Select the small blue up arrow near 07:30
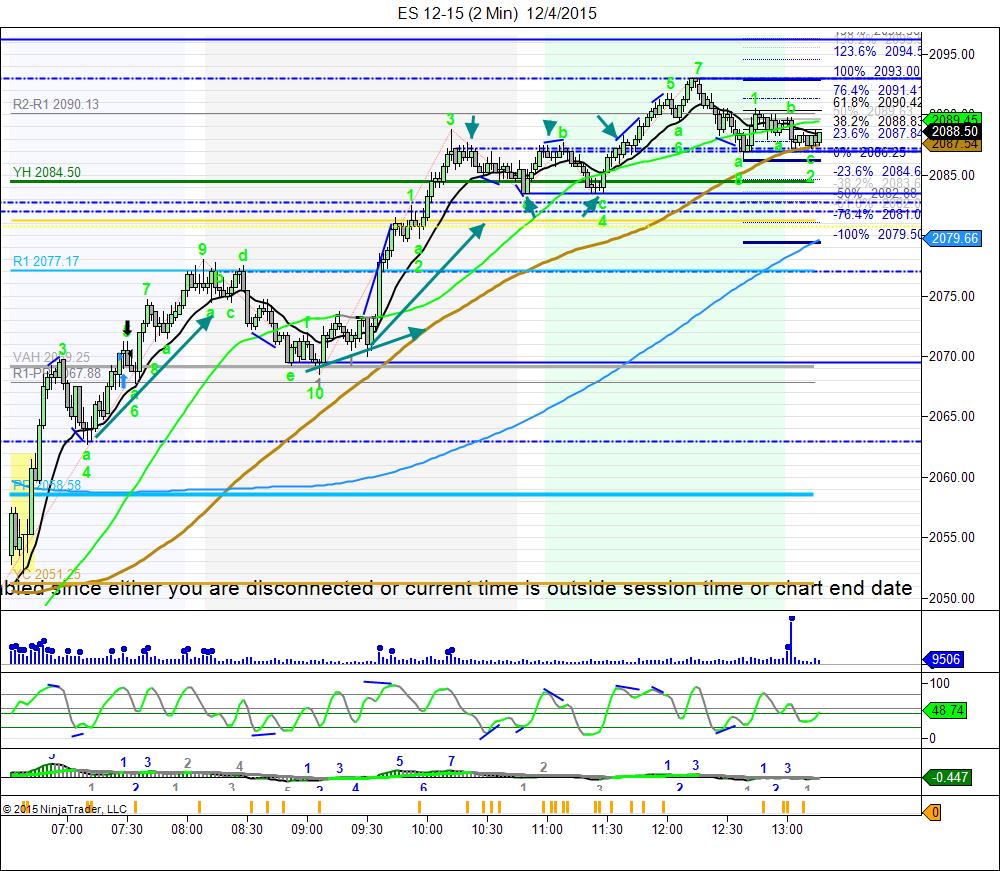 (124, 381)
